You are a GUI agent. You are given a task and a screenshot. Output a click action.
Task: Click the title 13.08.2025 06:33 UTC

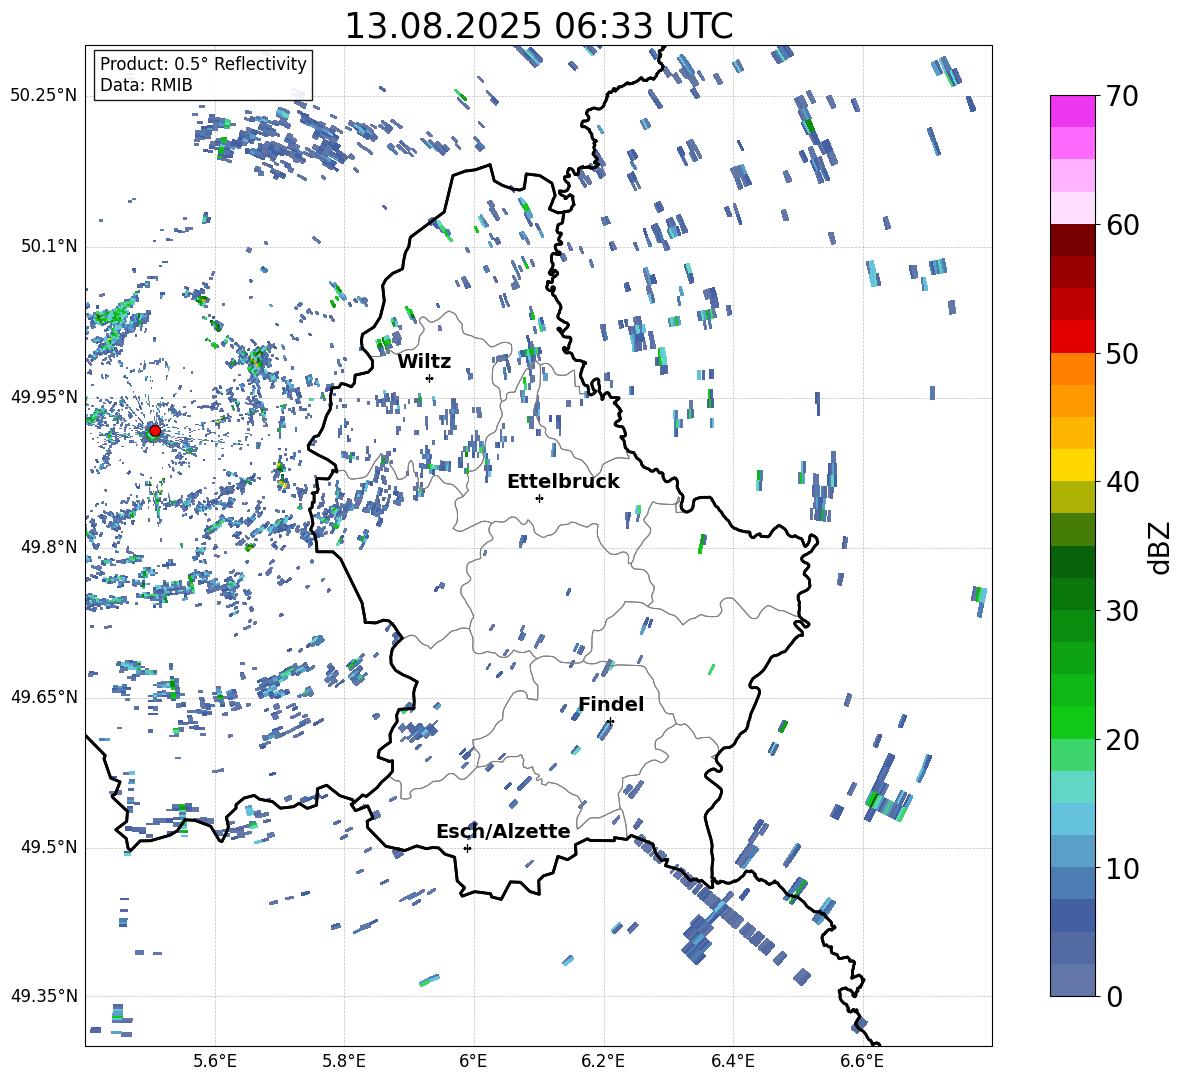(538, 26)
